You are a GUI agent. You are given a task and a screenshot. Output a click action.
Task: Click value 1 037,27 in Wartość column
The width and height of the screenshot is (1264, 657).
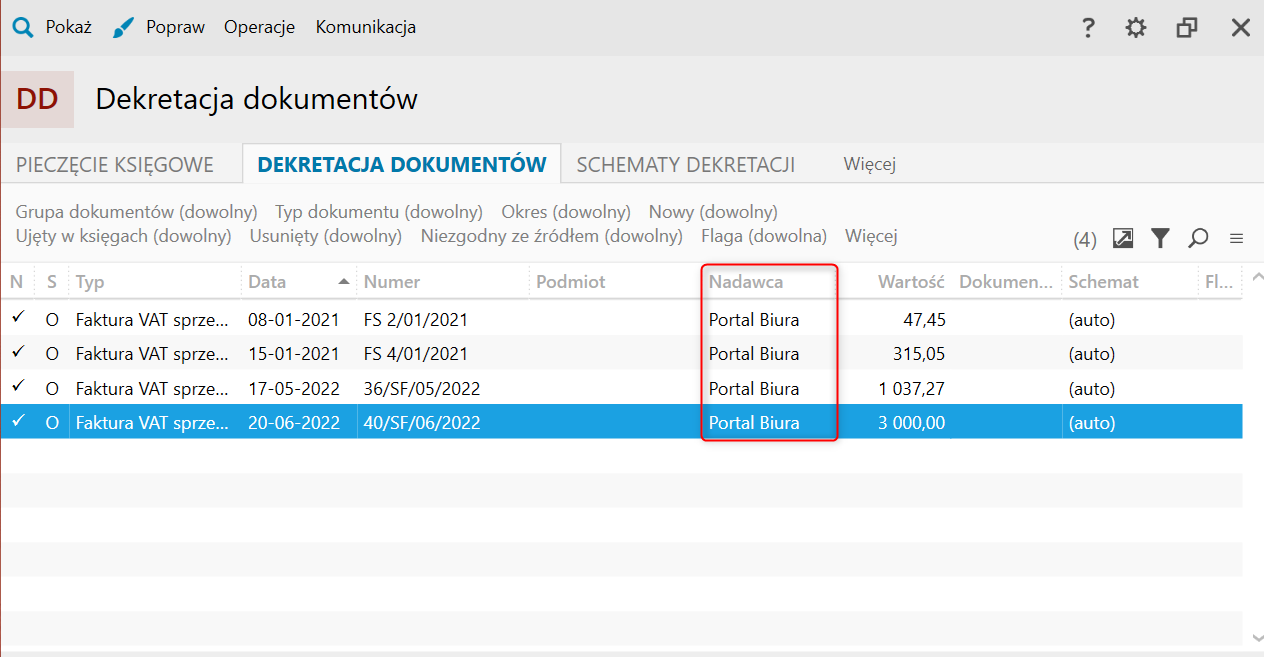(x=912, y=388)
